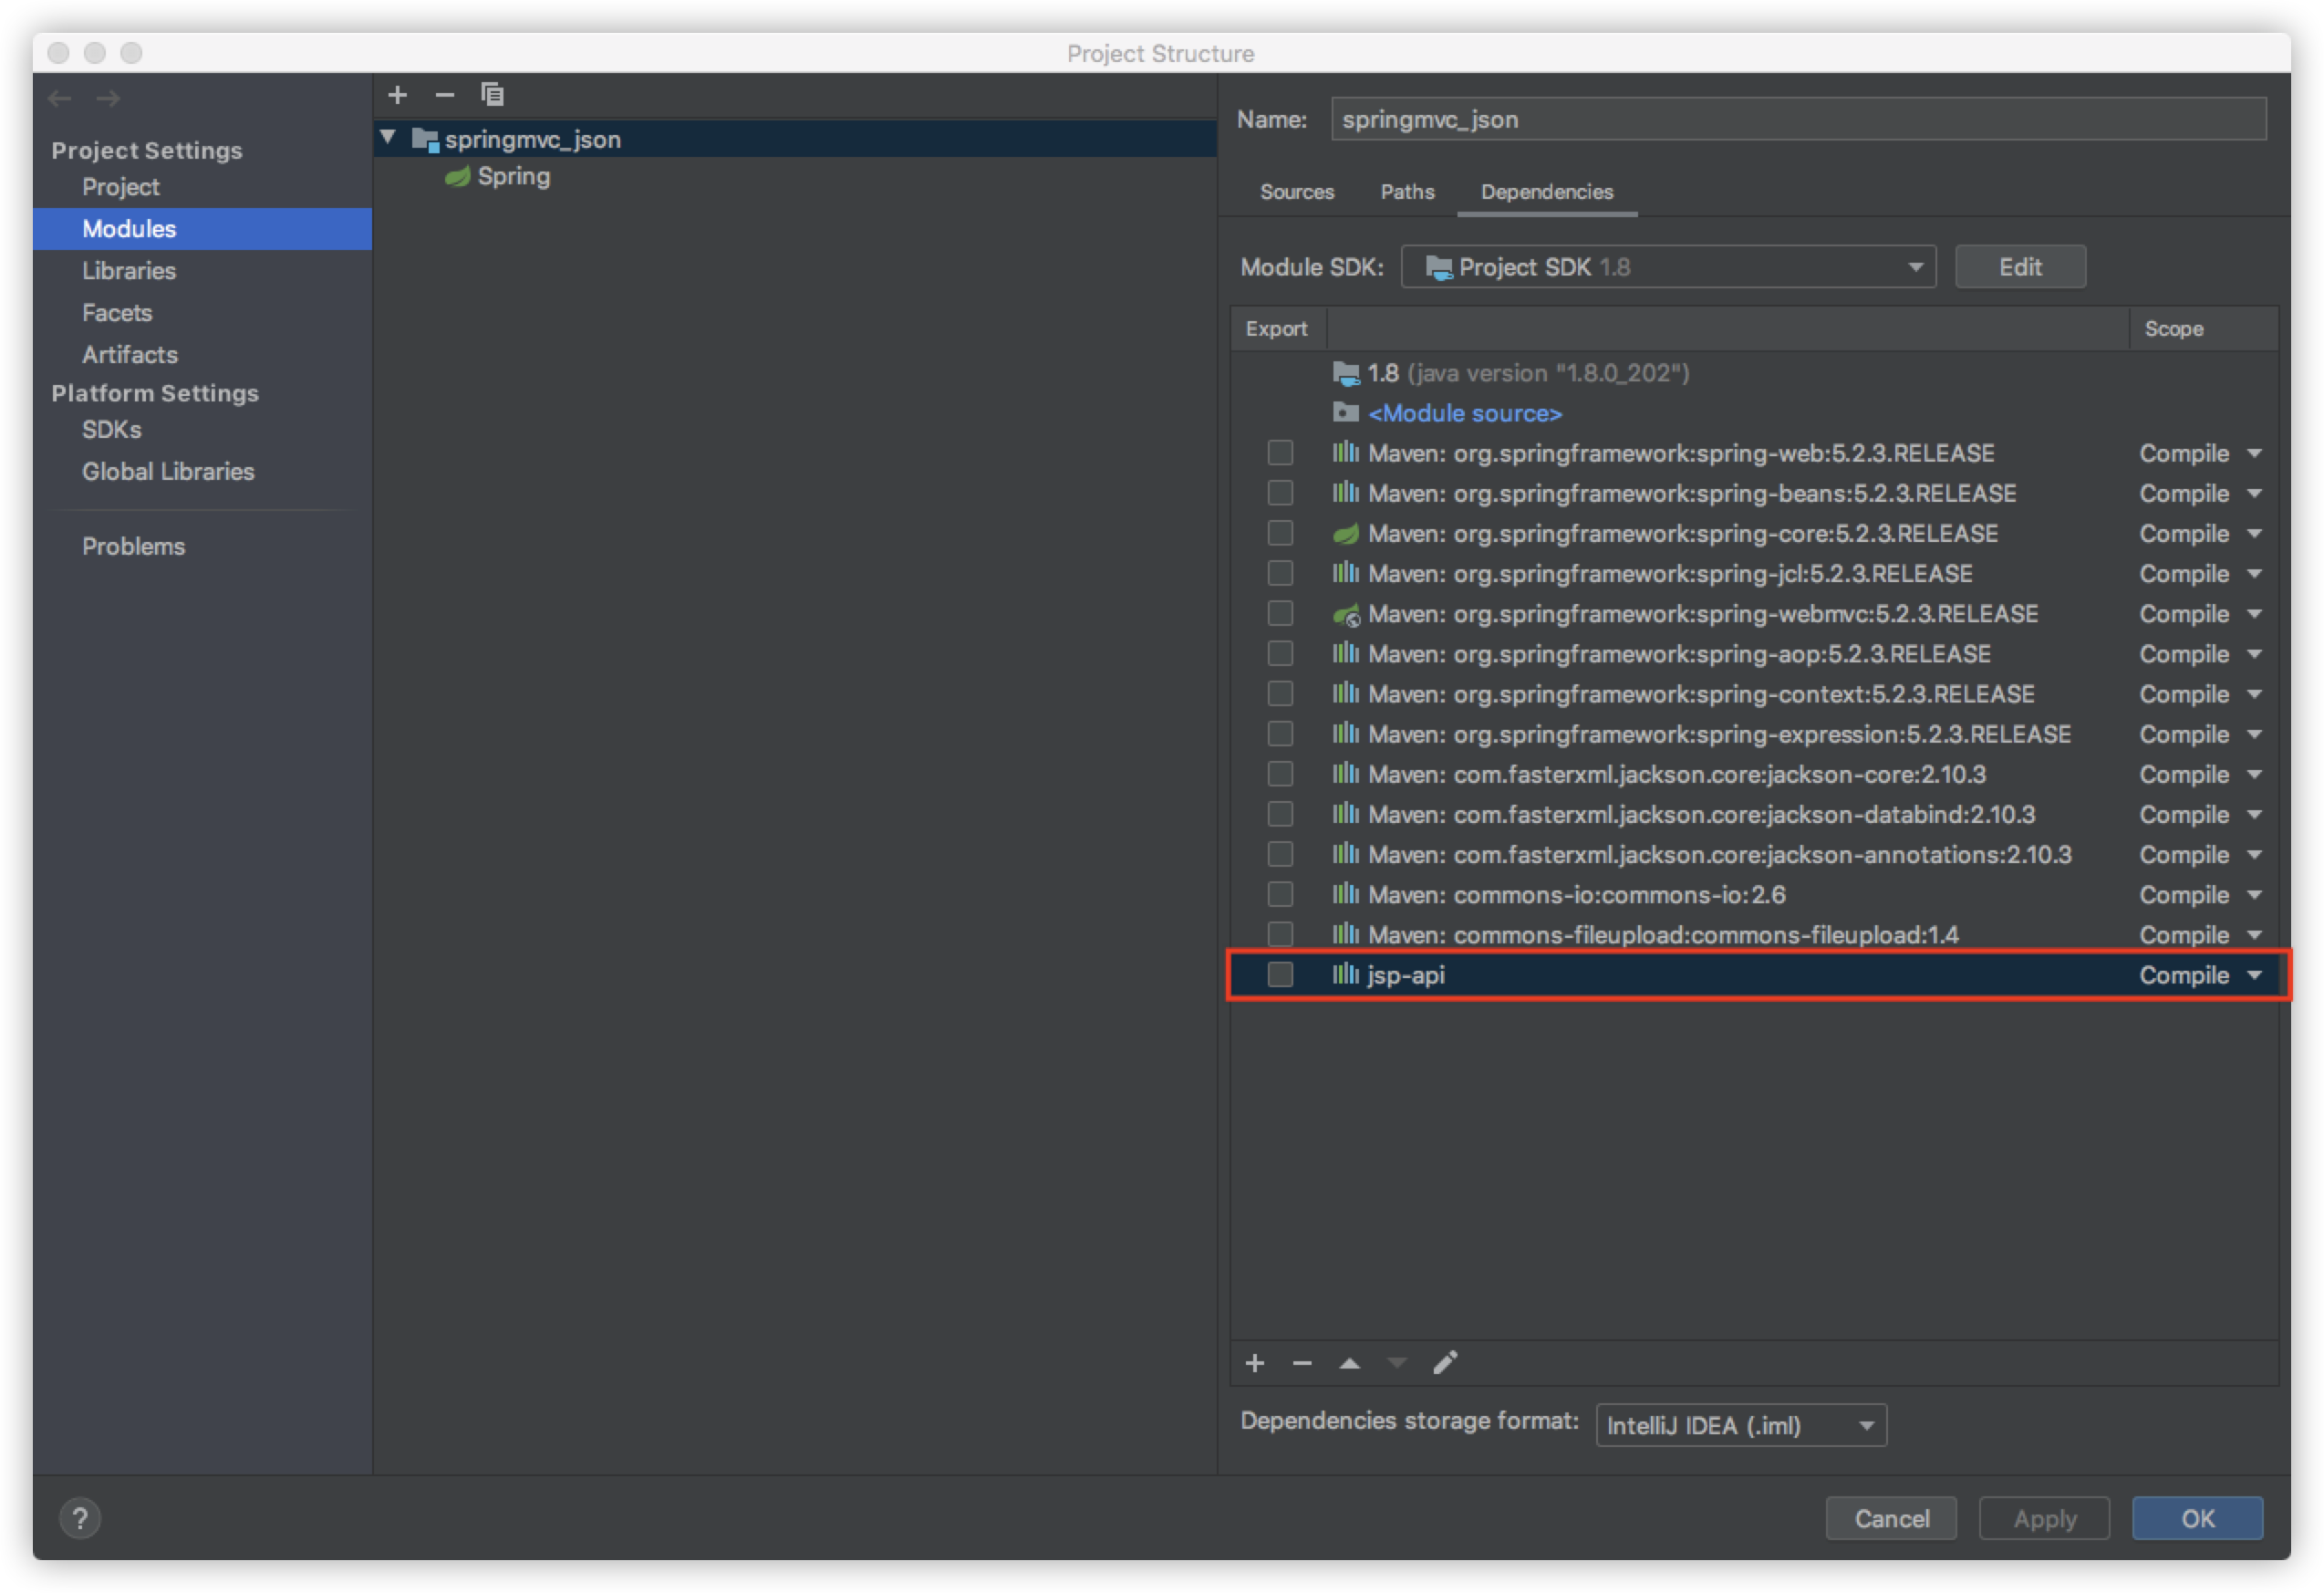
Task: Click the copy module icon
Action: coord(492,95)
